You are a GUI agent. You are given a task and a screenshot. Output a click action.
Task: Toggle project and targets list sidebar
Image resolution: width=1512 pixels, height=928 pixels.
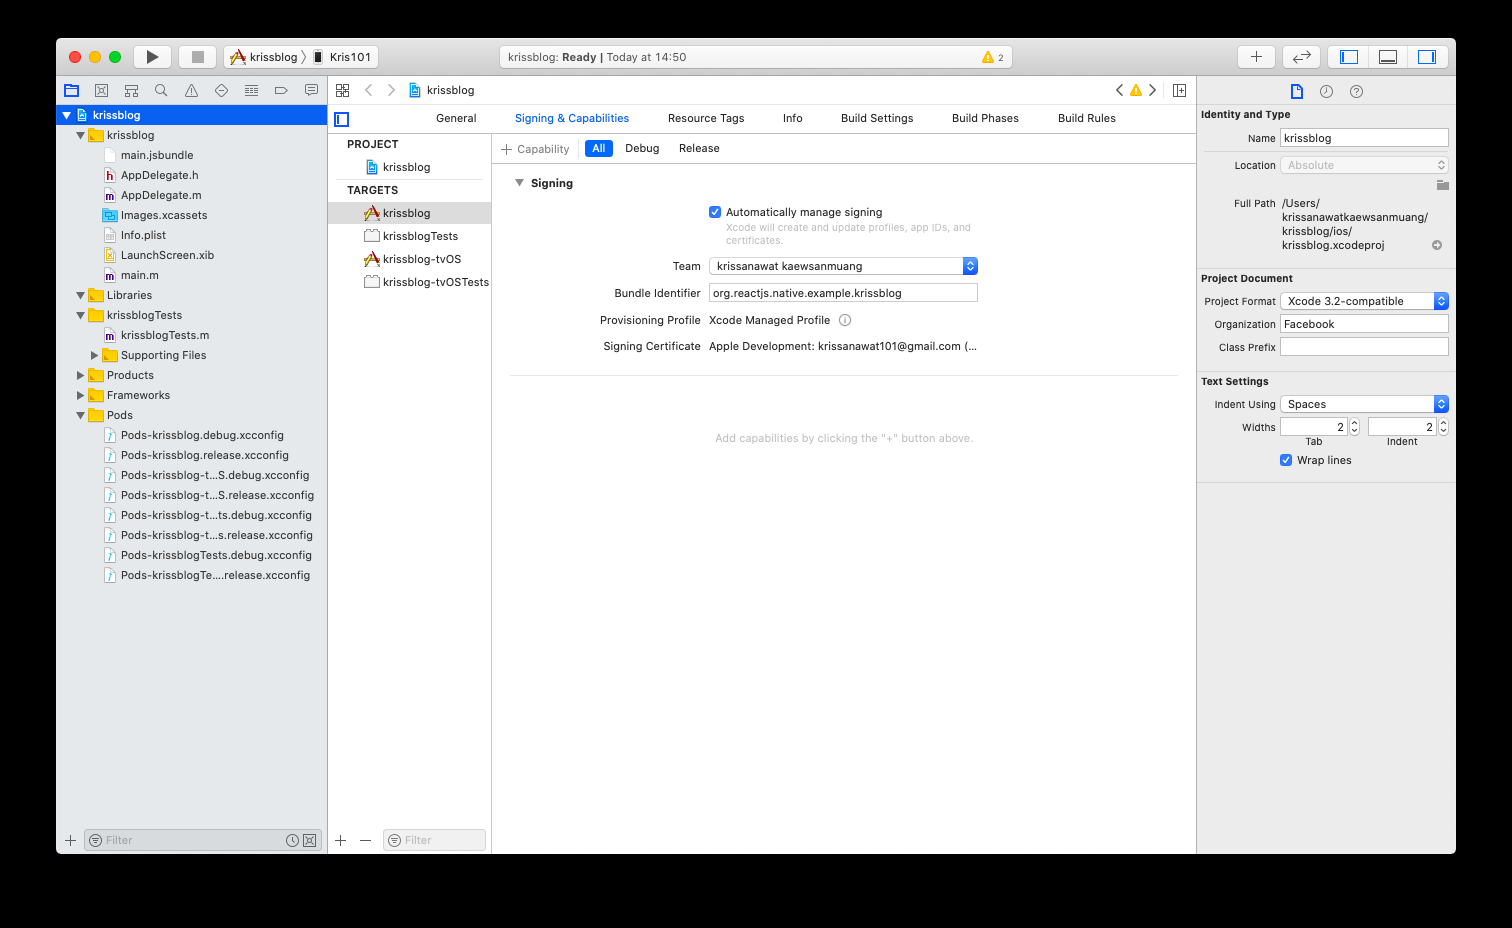coord(342,119)
